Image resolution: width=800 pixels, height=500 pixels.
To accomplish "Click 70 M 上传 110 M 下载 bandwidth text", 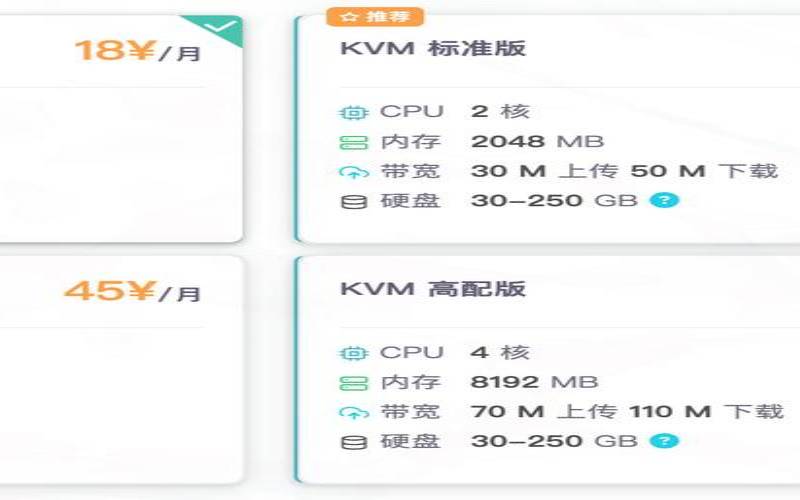I will tap(627, 412).
